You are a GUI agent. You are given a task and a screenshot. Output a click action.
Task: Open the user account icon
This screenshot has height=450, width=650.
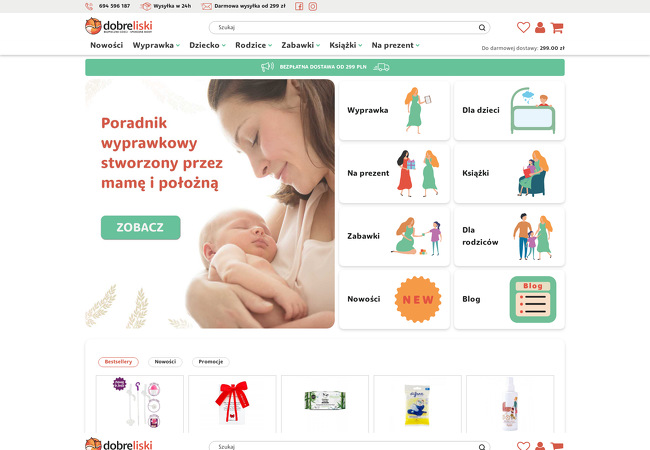point(540,27)
